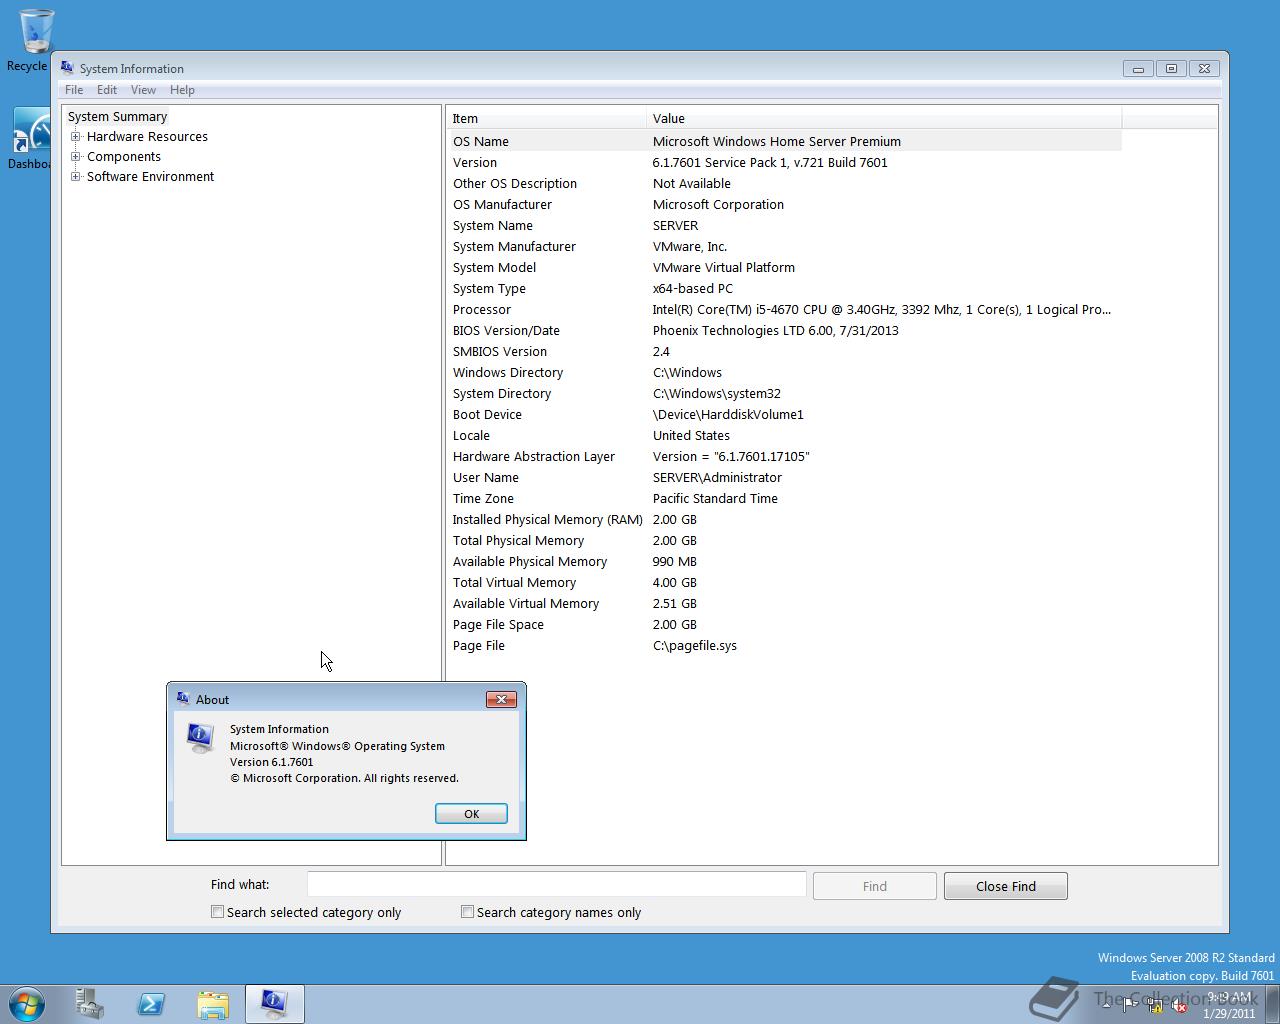Expand the Hardware Resources node
1280x1024 pixels.
point(75,137)
